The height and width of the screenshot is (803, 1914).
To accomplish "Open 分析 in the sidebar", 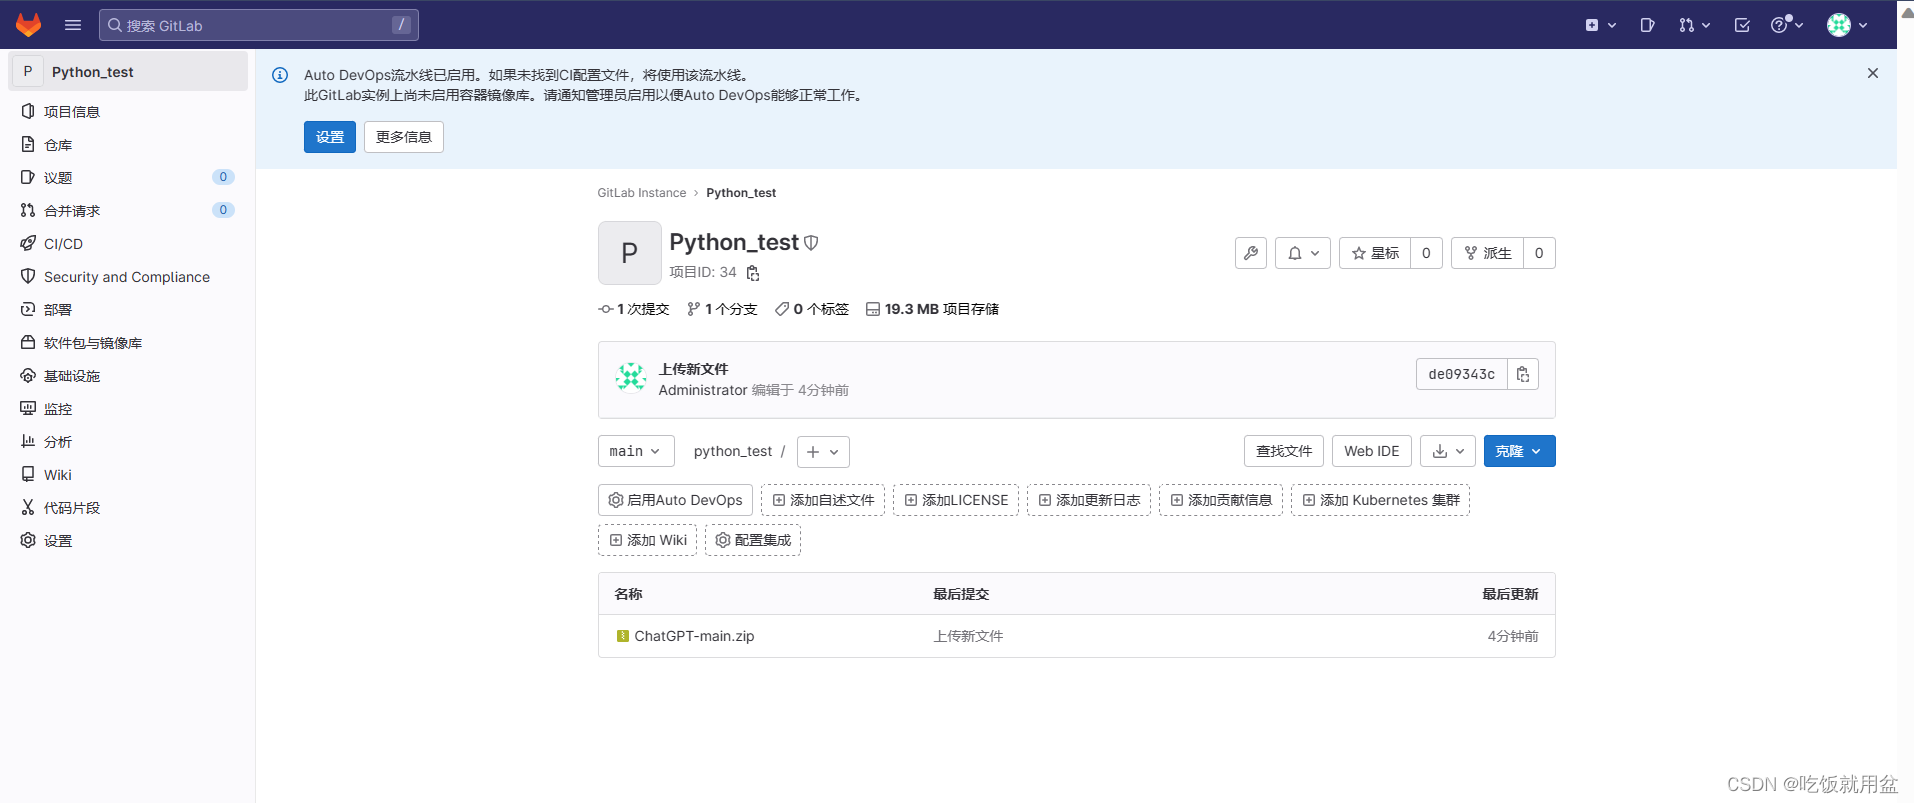I will [x=128, y=441].
